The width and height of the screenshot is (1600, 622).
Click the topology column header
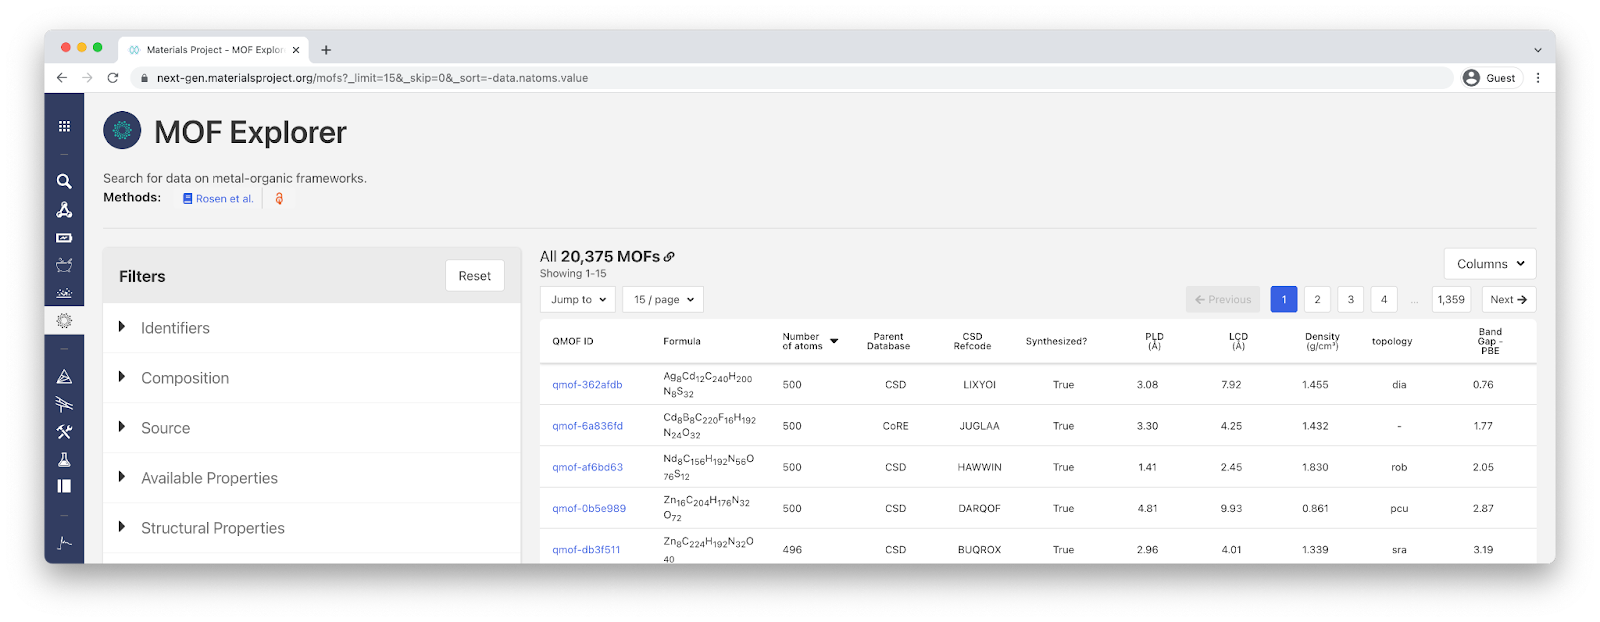(1392, 342)
